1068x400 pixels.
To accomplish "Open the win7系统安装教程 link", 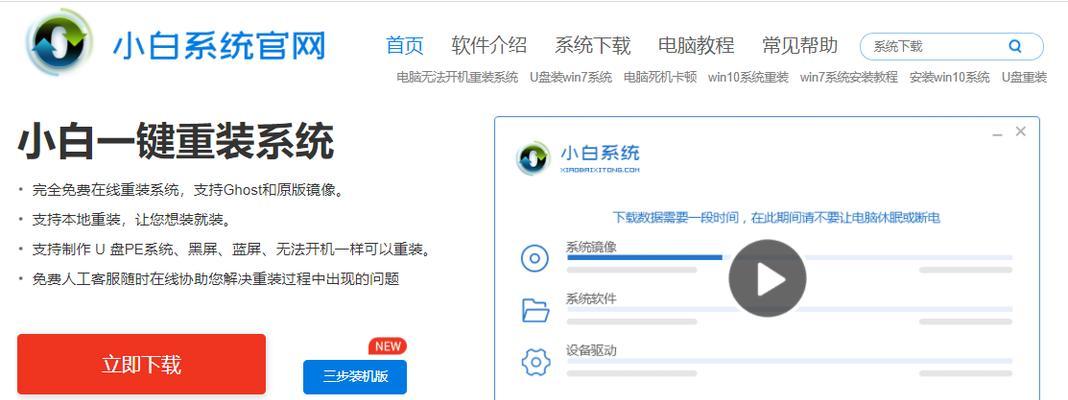I will (x=849, y=78).
